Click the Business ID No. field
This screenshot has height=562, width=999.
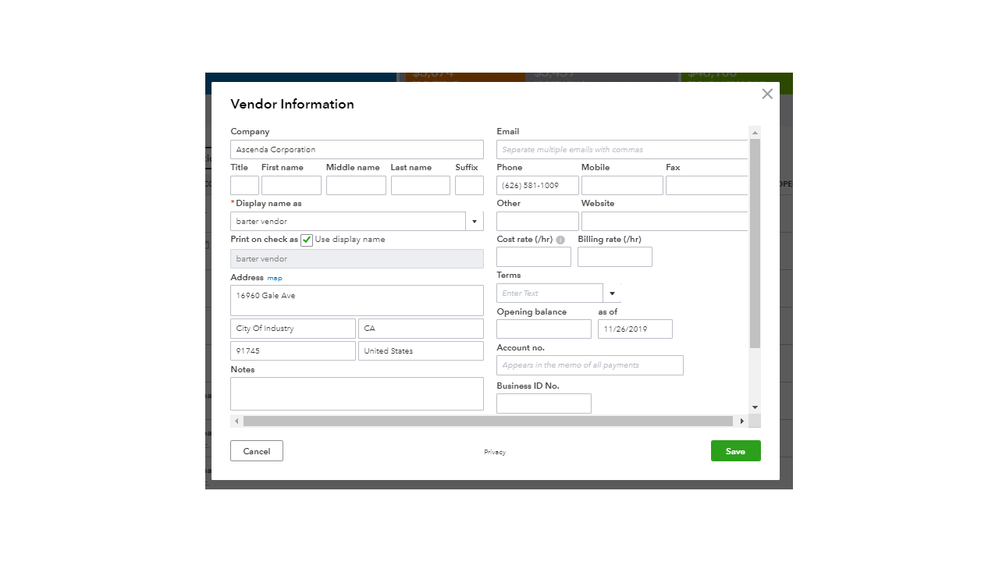(543, 403)
